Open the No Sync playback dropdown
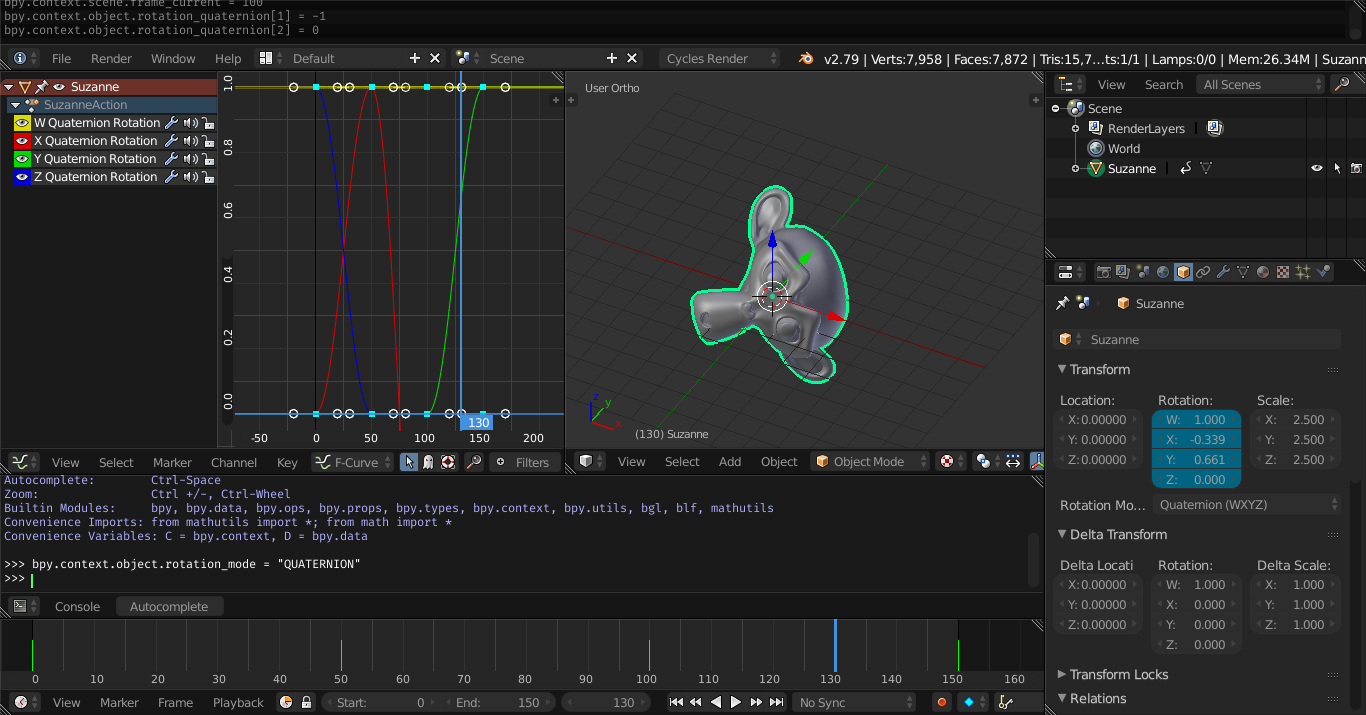The width and height of the screenshot is (1366, 715). pyautogui.click(x=855, y=702)
